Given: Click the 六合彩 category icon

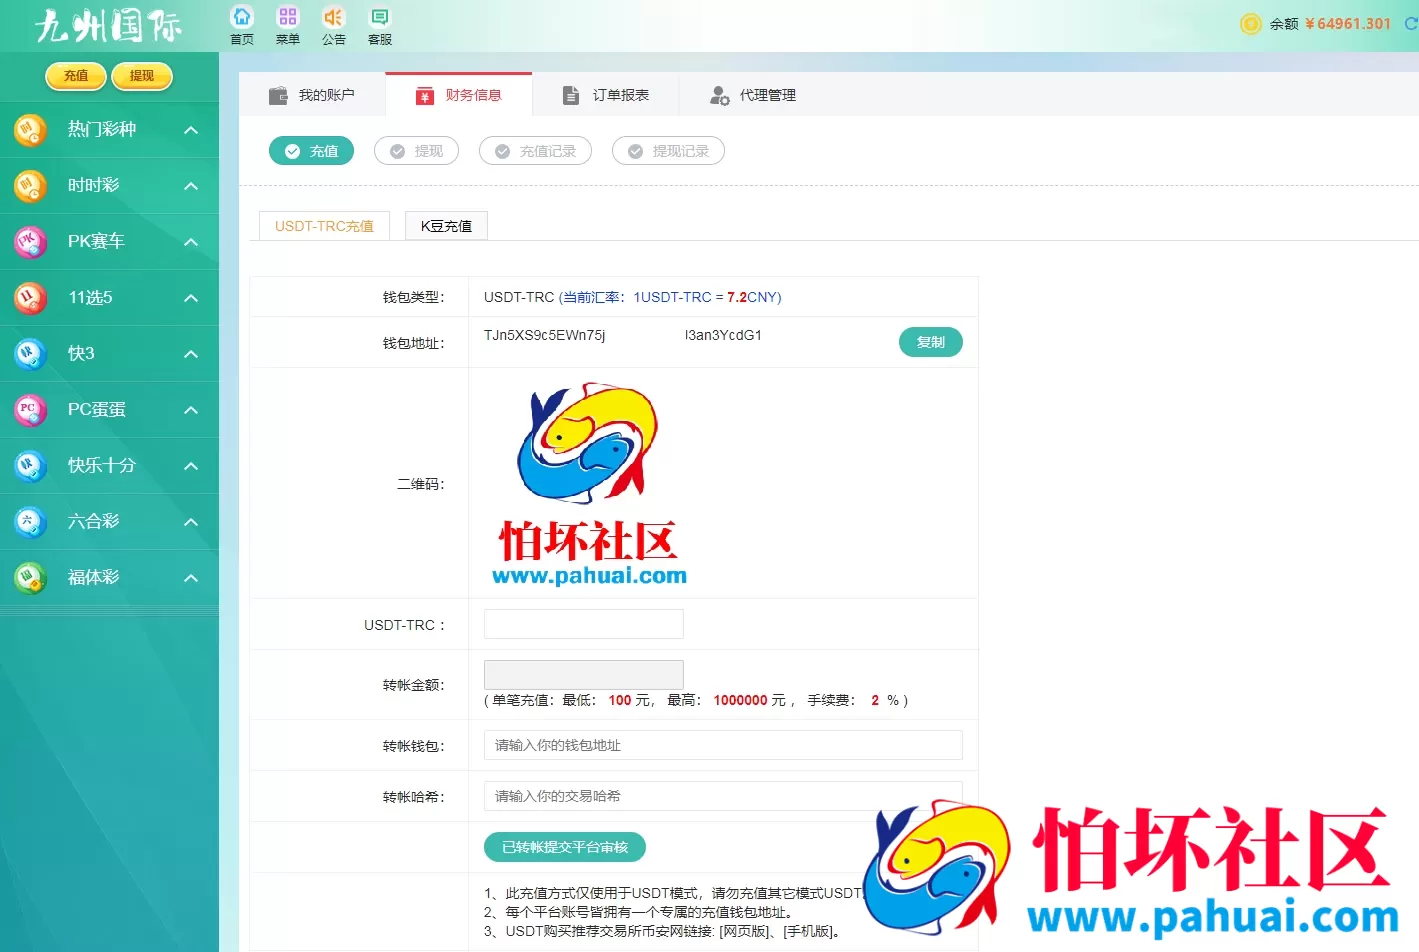Looking at the screenshot, I should coord(30,522).
